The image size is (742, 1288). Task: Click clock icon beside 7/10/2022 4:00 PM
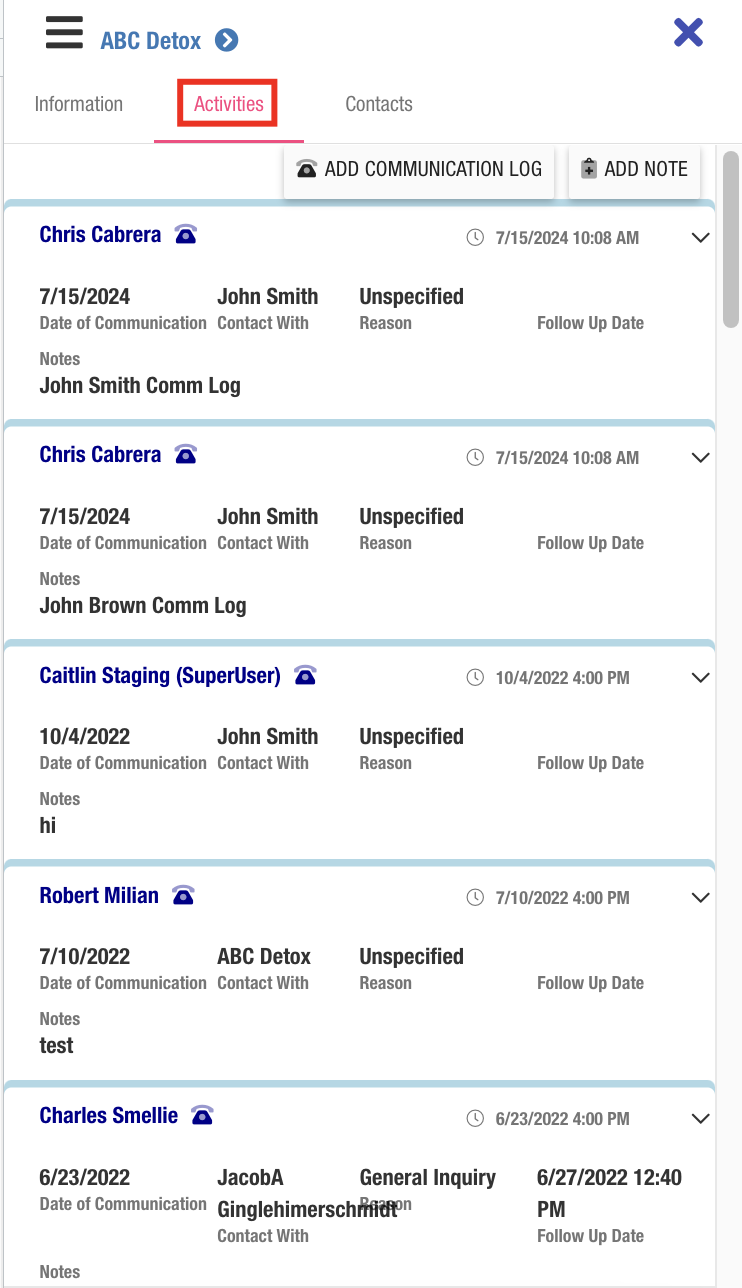click(475, 898)
